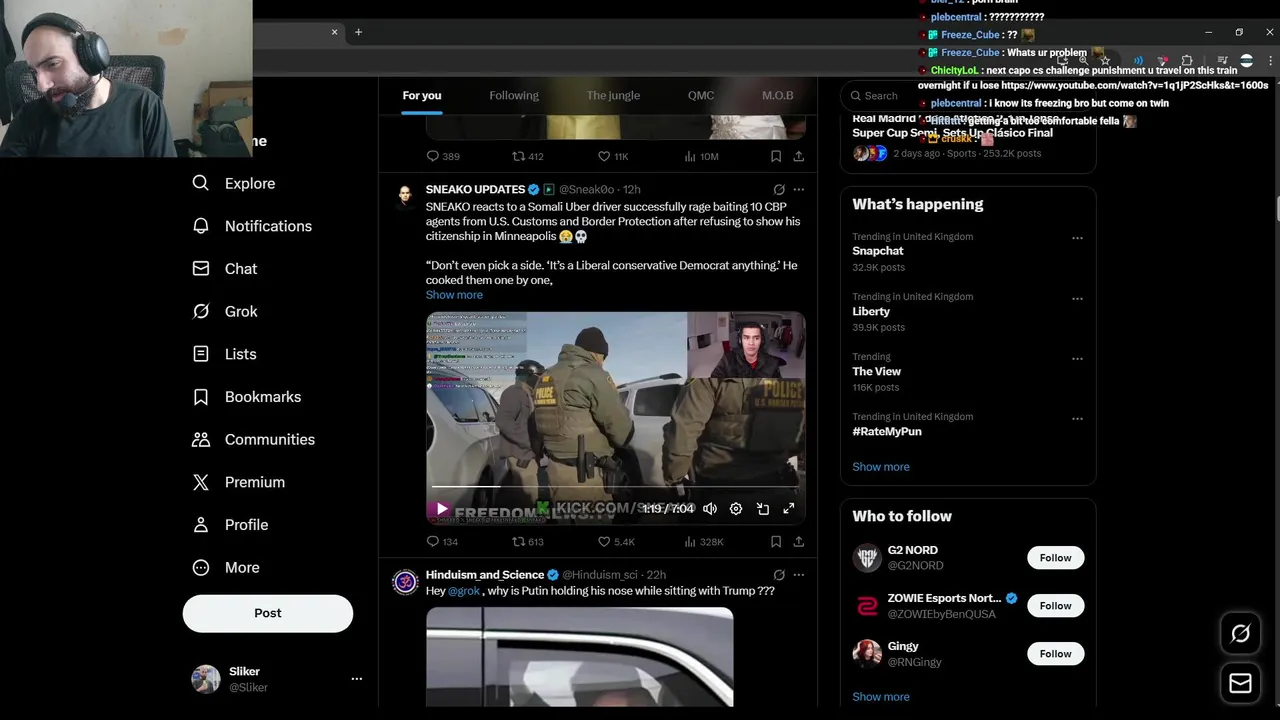Open floating messages button at bottom right

pyautogui.click(x=1240, y=683)
